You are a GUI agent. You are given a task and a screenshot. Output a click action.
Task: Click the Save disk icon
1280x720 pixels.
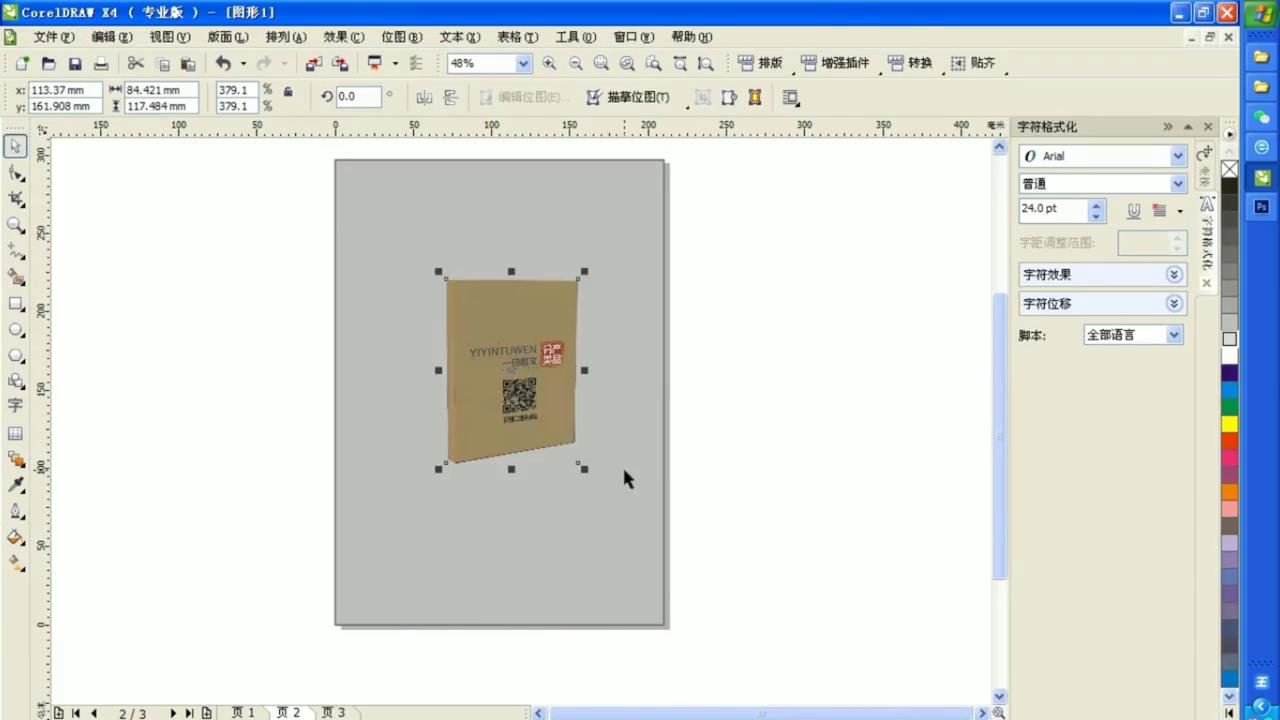tap(74, 63)
